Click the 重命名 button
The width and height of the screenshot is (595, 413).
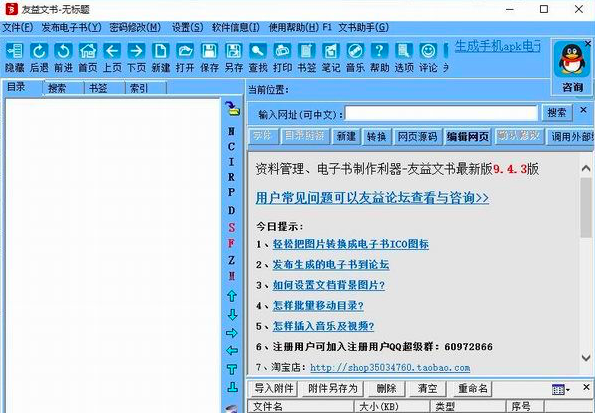tap(472, 388)
